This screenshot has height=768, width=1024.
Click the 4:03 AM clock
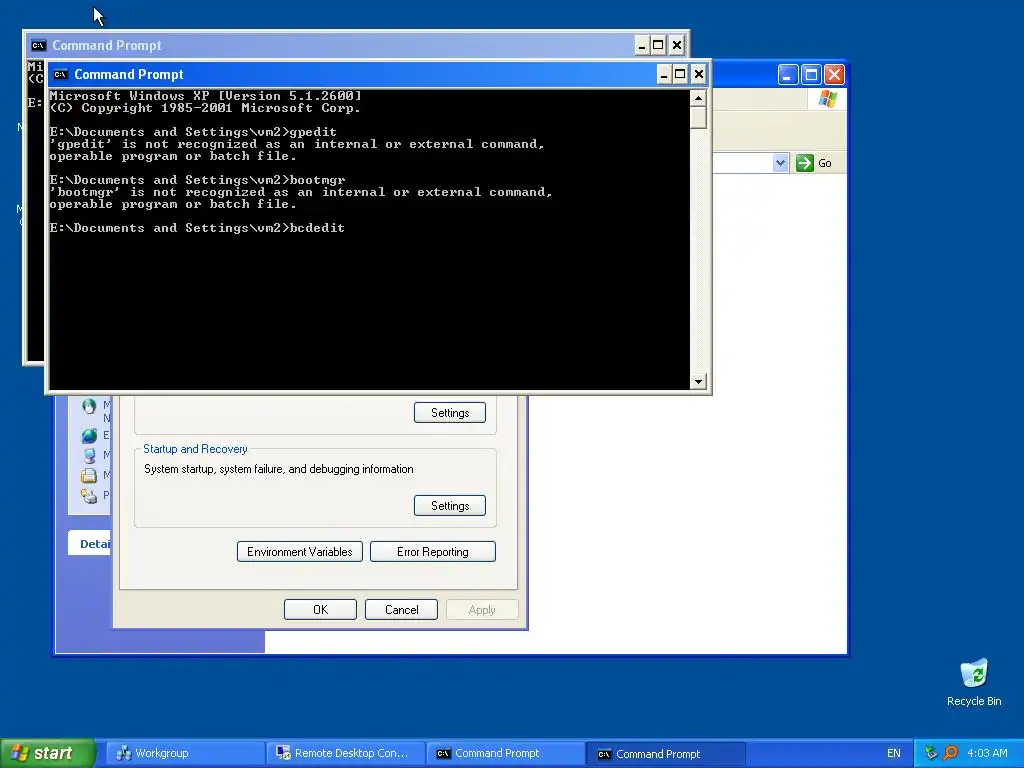click(x=987, y=754)
